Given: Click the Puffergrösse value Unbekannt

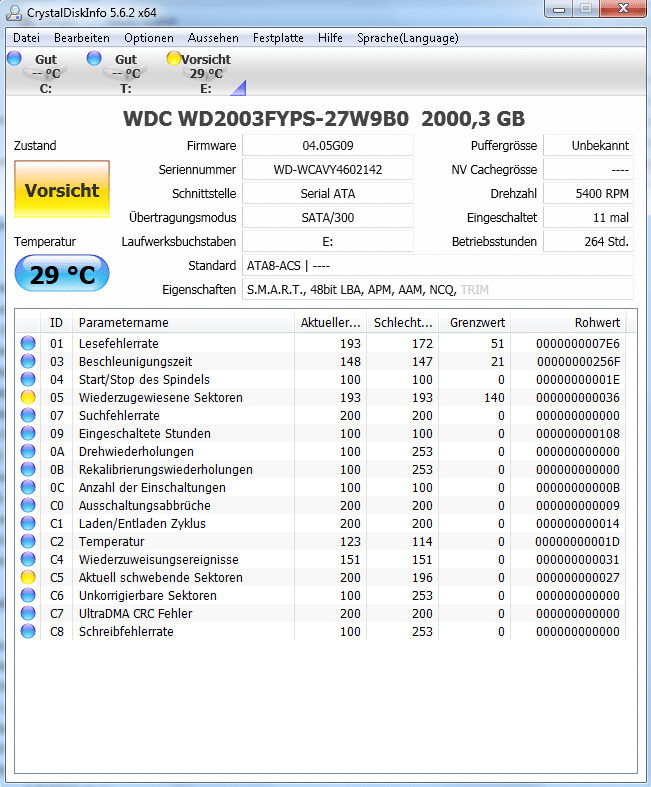Looking at the screenshot, I should pos(589,146).
